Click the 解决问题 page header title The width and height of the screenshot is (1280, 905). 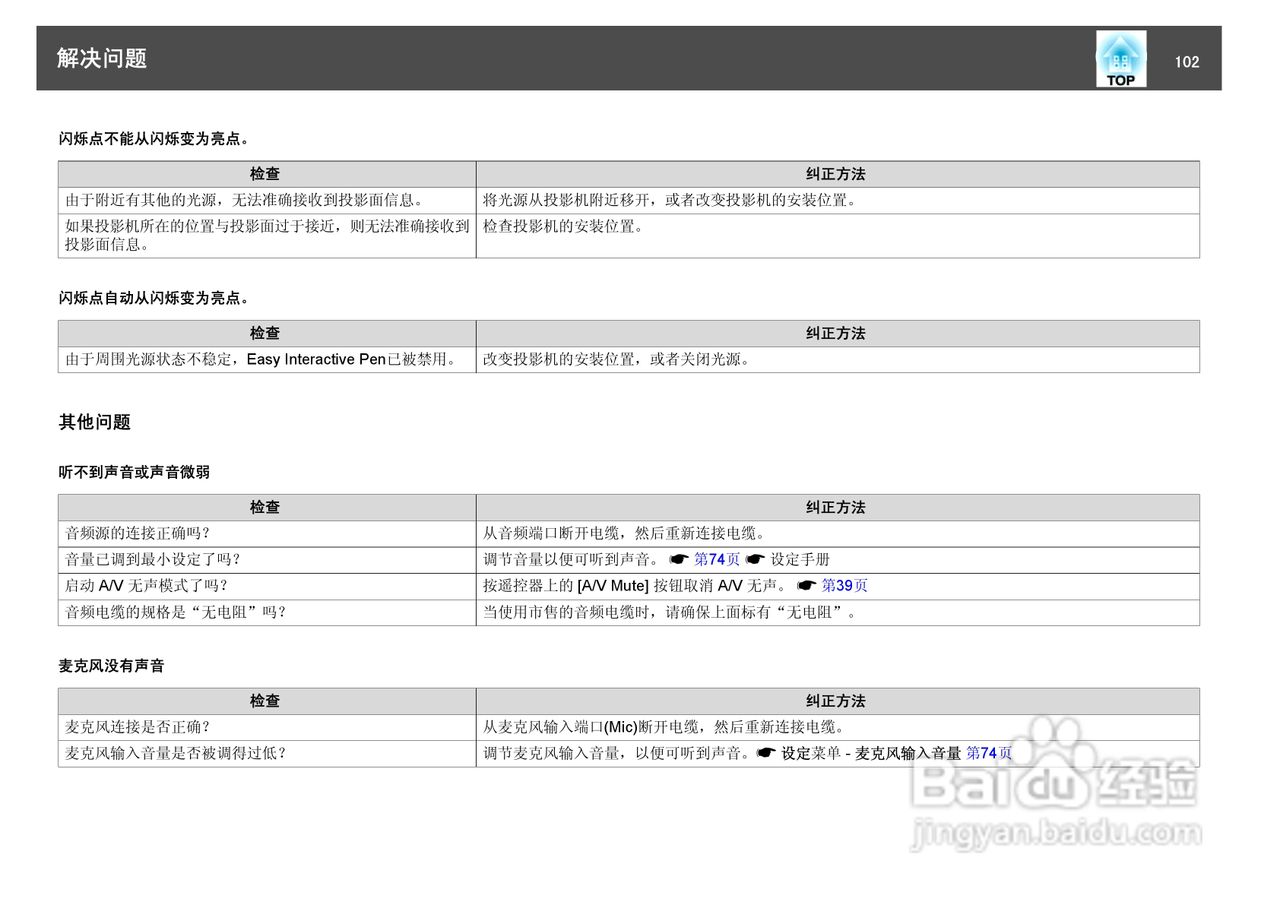[x=102, y=59]
